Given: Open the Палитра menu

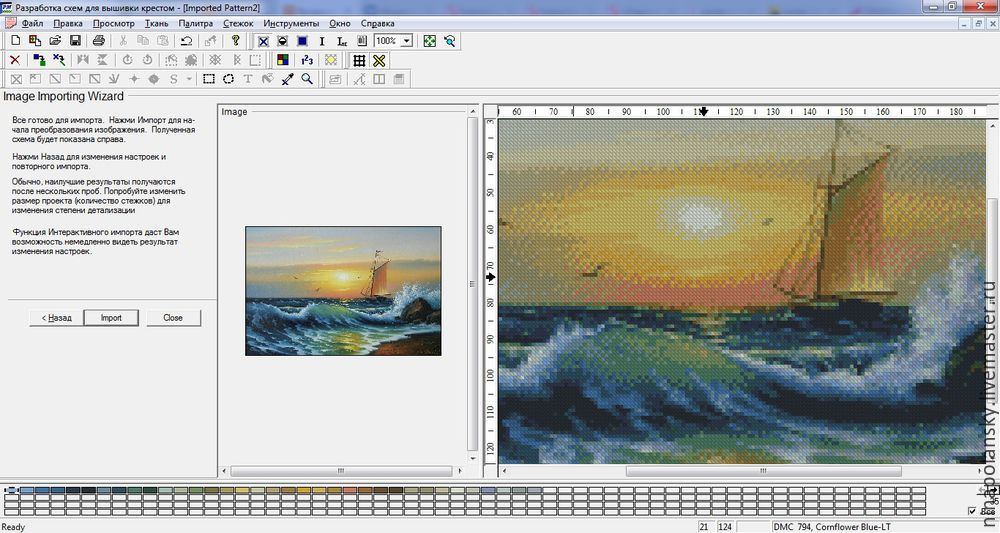Looking at the screenshot, I should point(195,24).
